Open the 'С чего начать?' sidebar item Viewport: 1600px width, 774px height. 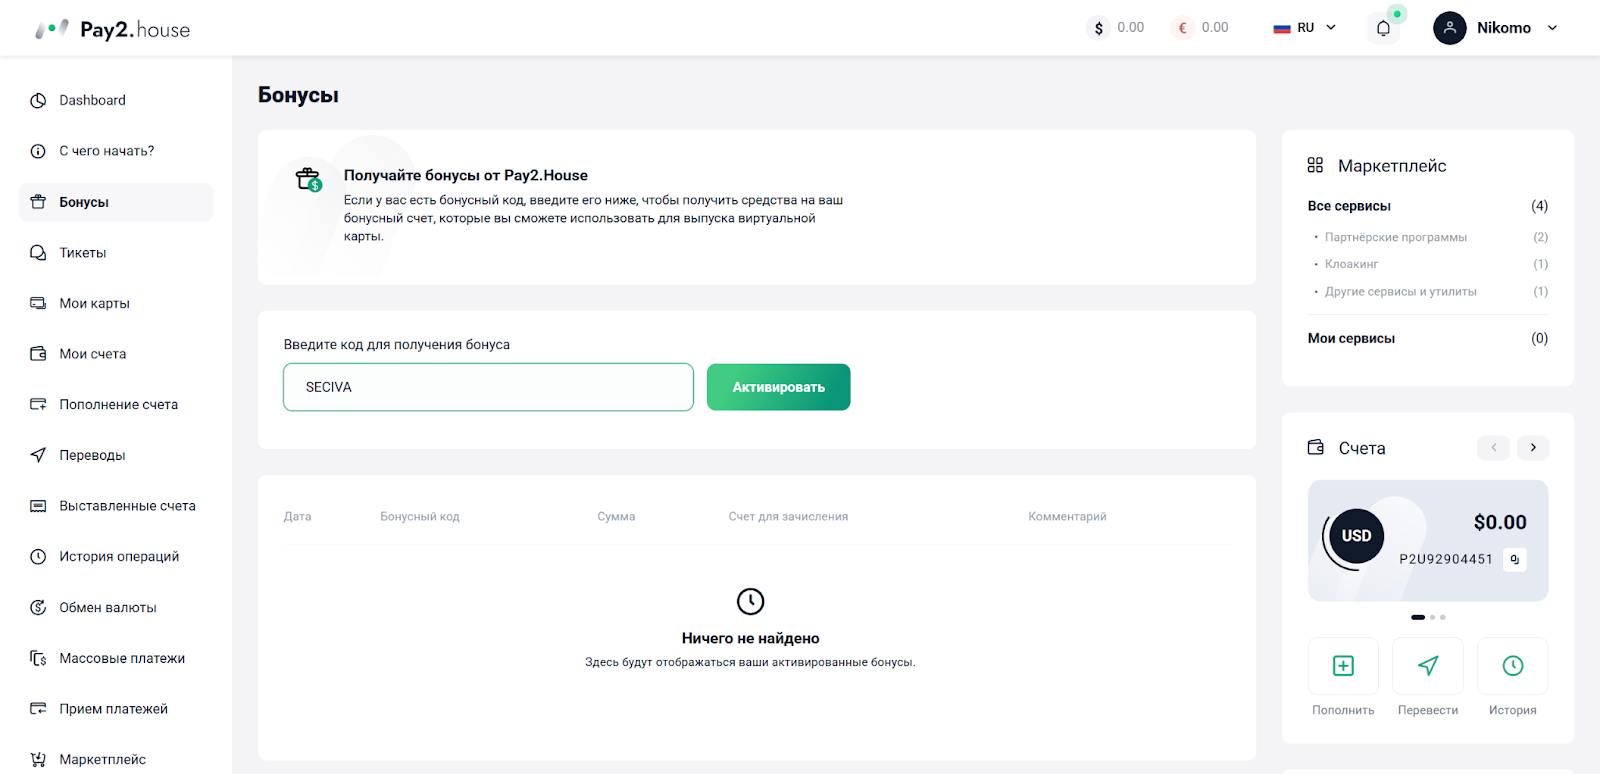click(106, 151)
